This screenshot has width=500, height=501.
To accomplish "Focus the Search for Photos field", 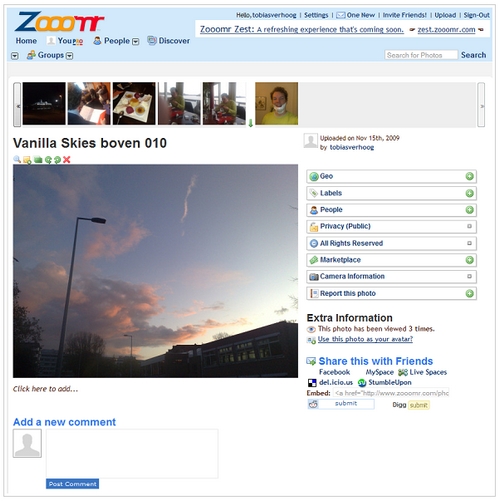I will point(421,55).
